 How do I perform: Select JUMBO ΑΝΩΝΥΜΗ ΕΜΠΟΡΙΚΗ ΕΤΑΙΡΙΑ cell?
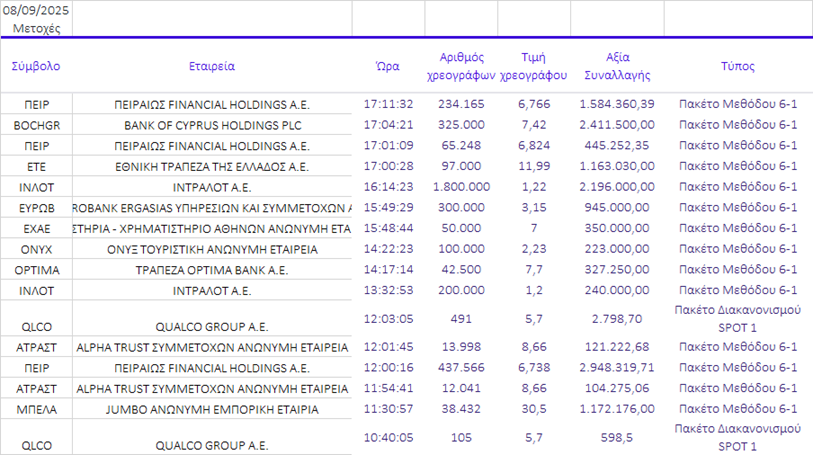(x=212, y=410)
